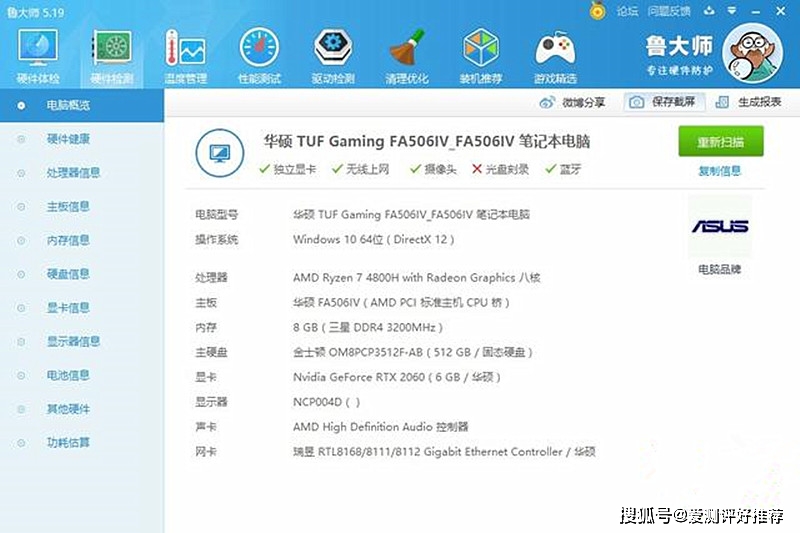Click the 鲁大师 mascot avatar
The image size is (800, 533).
[x=753, y=53]
